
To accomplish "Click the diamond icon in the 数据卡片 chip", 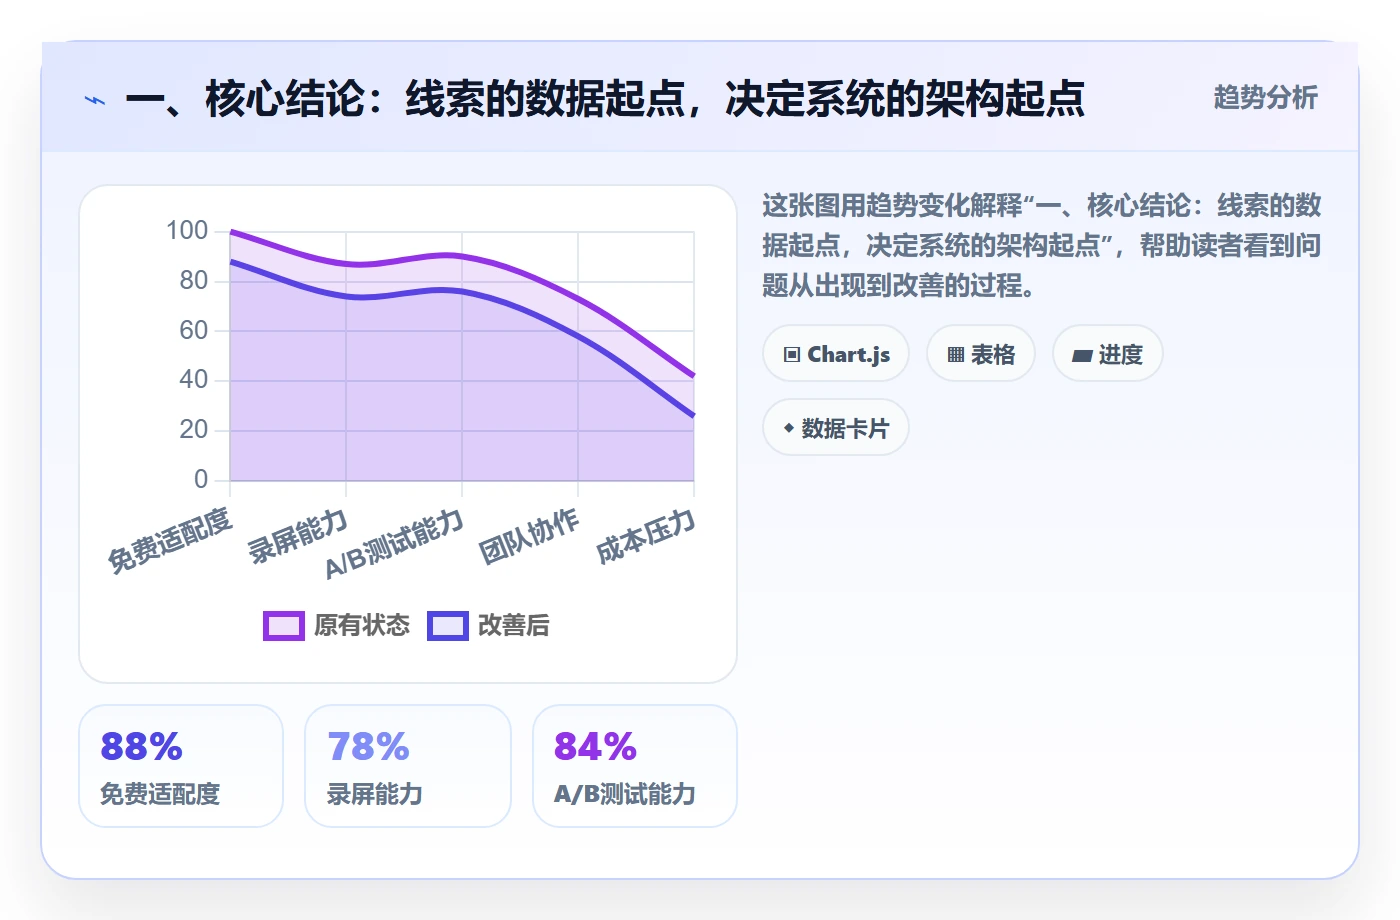I will point(789,428).
